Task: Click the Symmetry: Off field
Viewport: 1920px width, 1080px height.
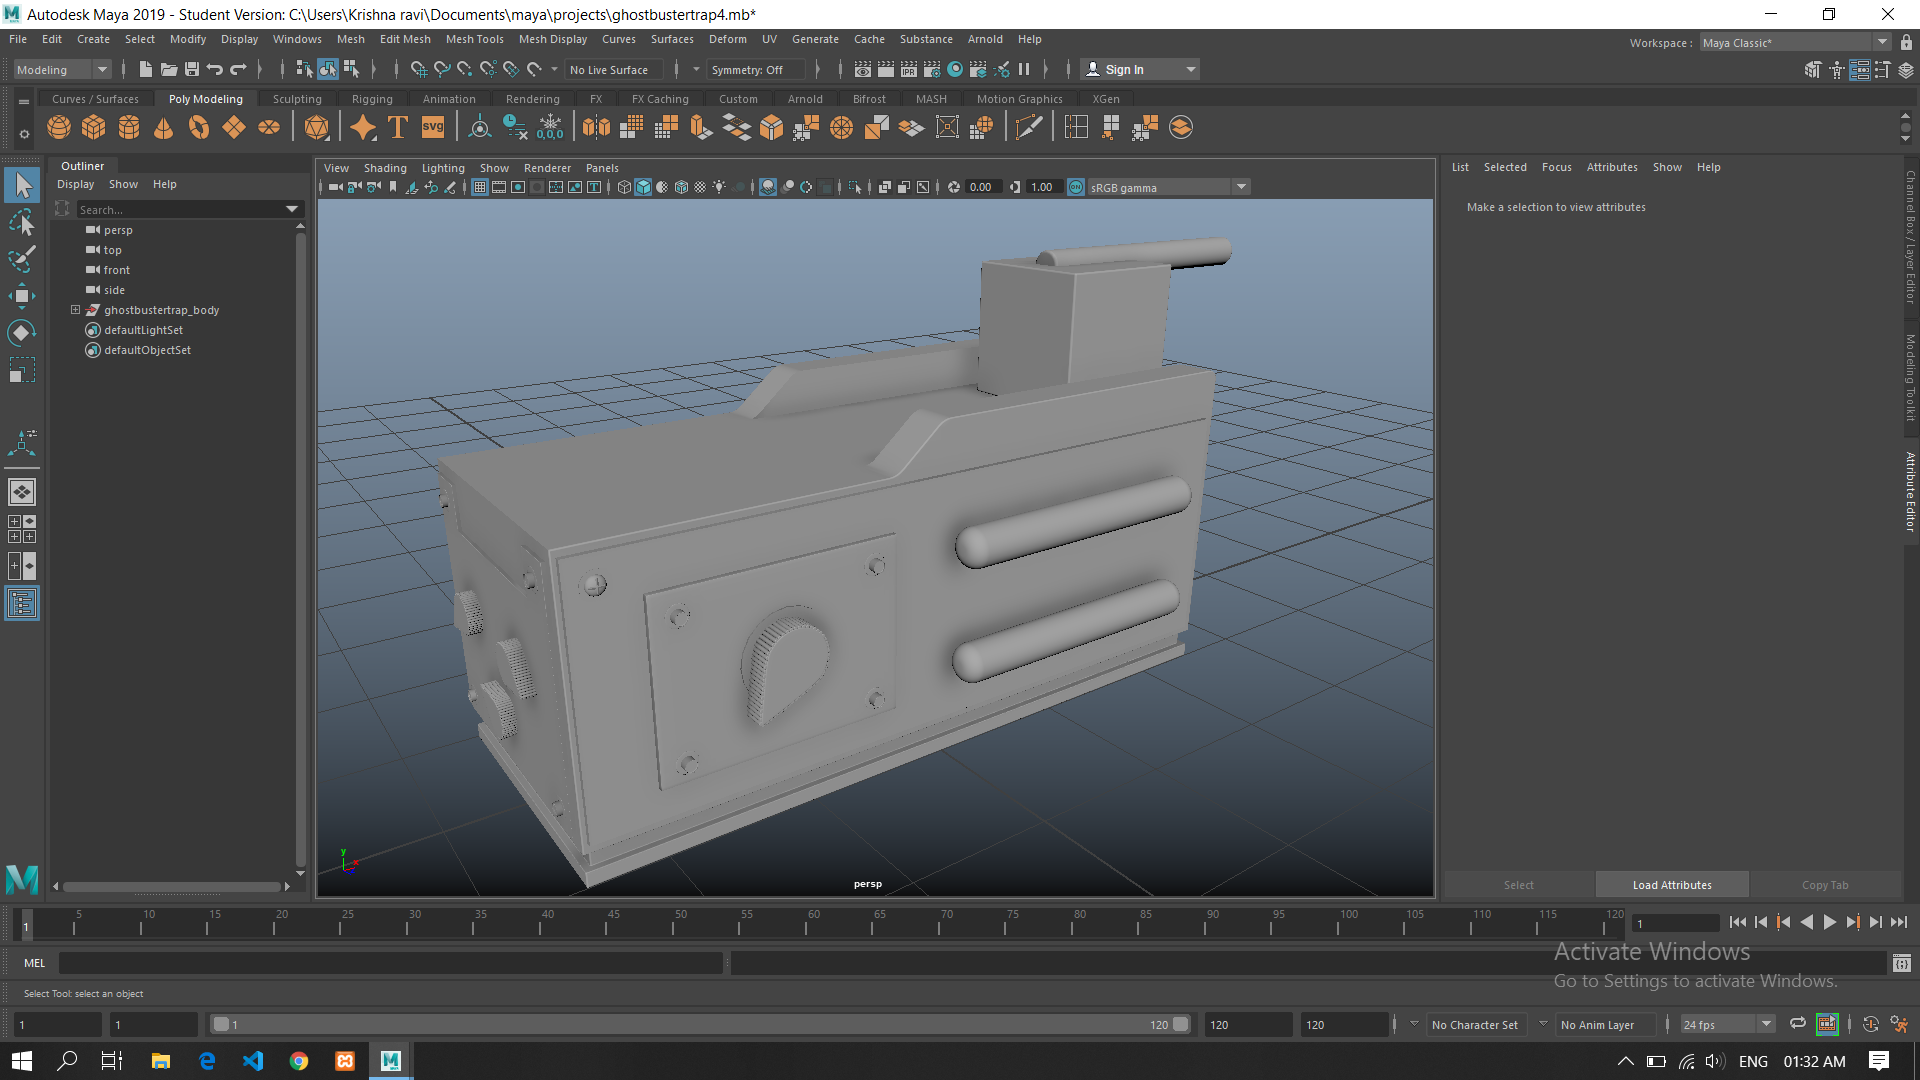Action: coord(755,69)
